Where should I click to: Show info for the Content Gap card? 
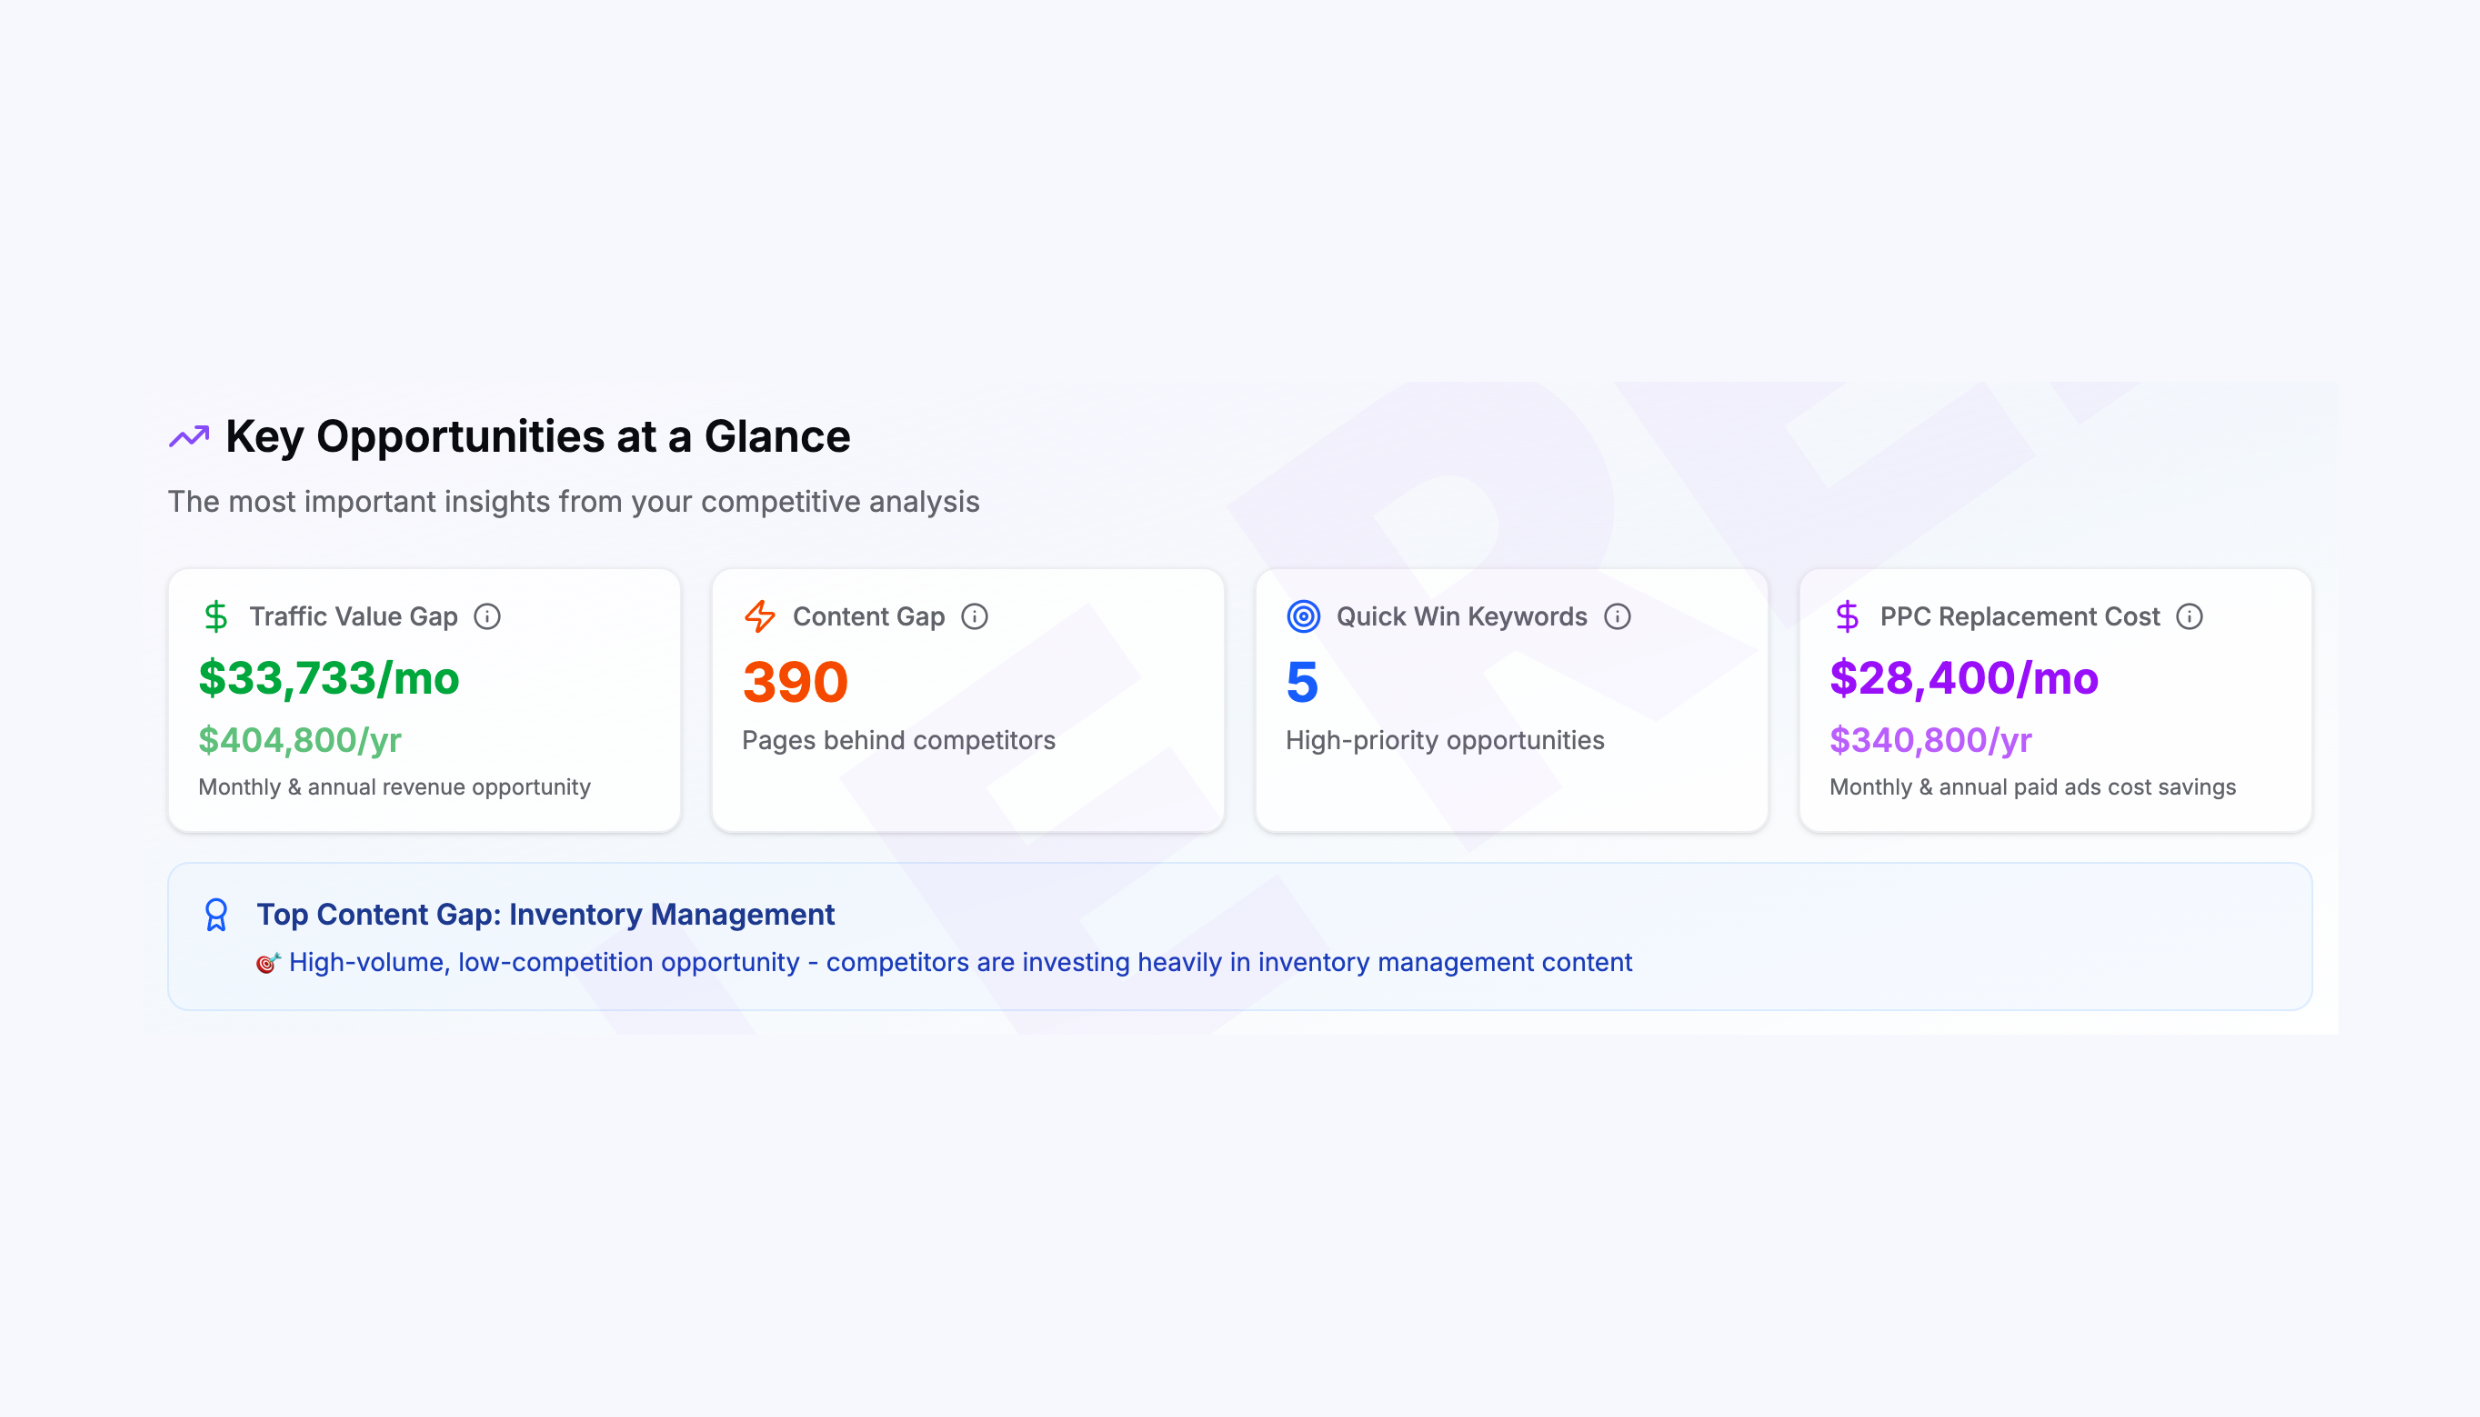pyautogui.click(x=975, y=616)
